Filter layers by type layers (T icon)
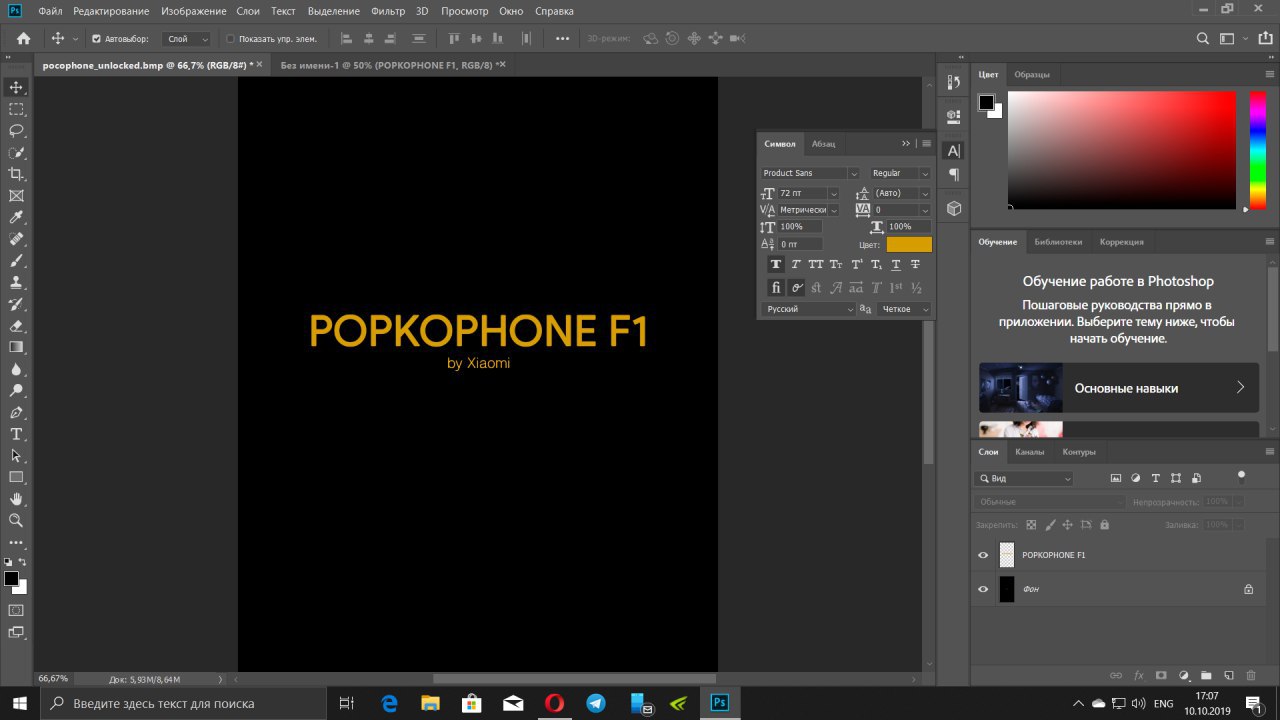Viewport: 1280px width, 720px height. (1156, 478)
